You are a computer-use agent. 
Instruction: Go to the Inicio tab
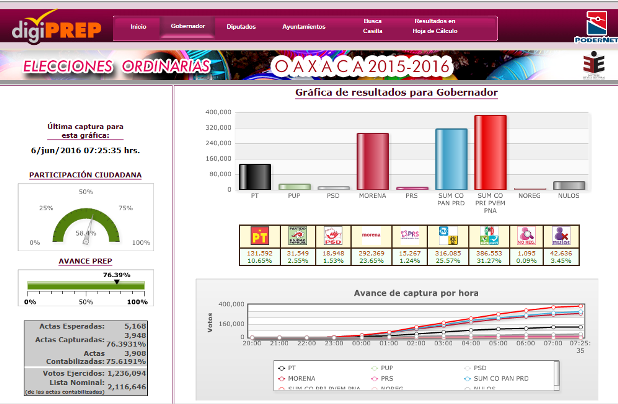pos(138,27)
